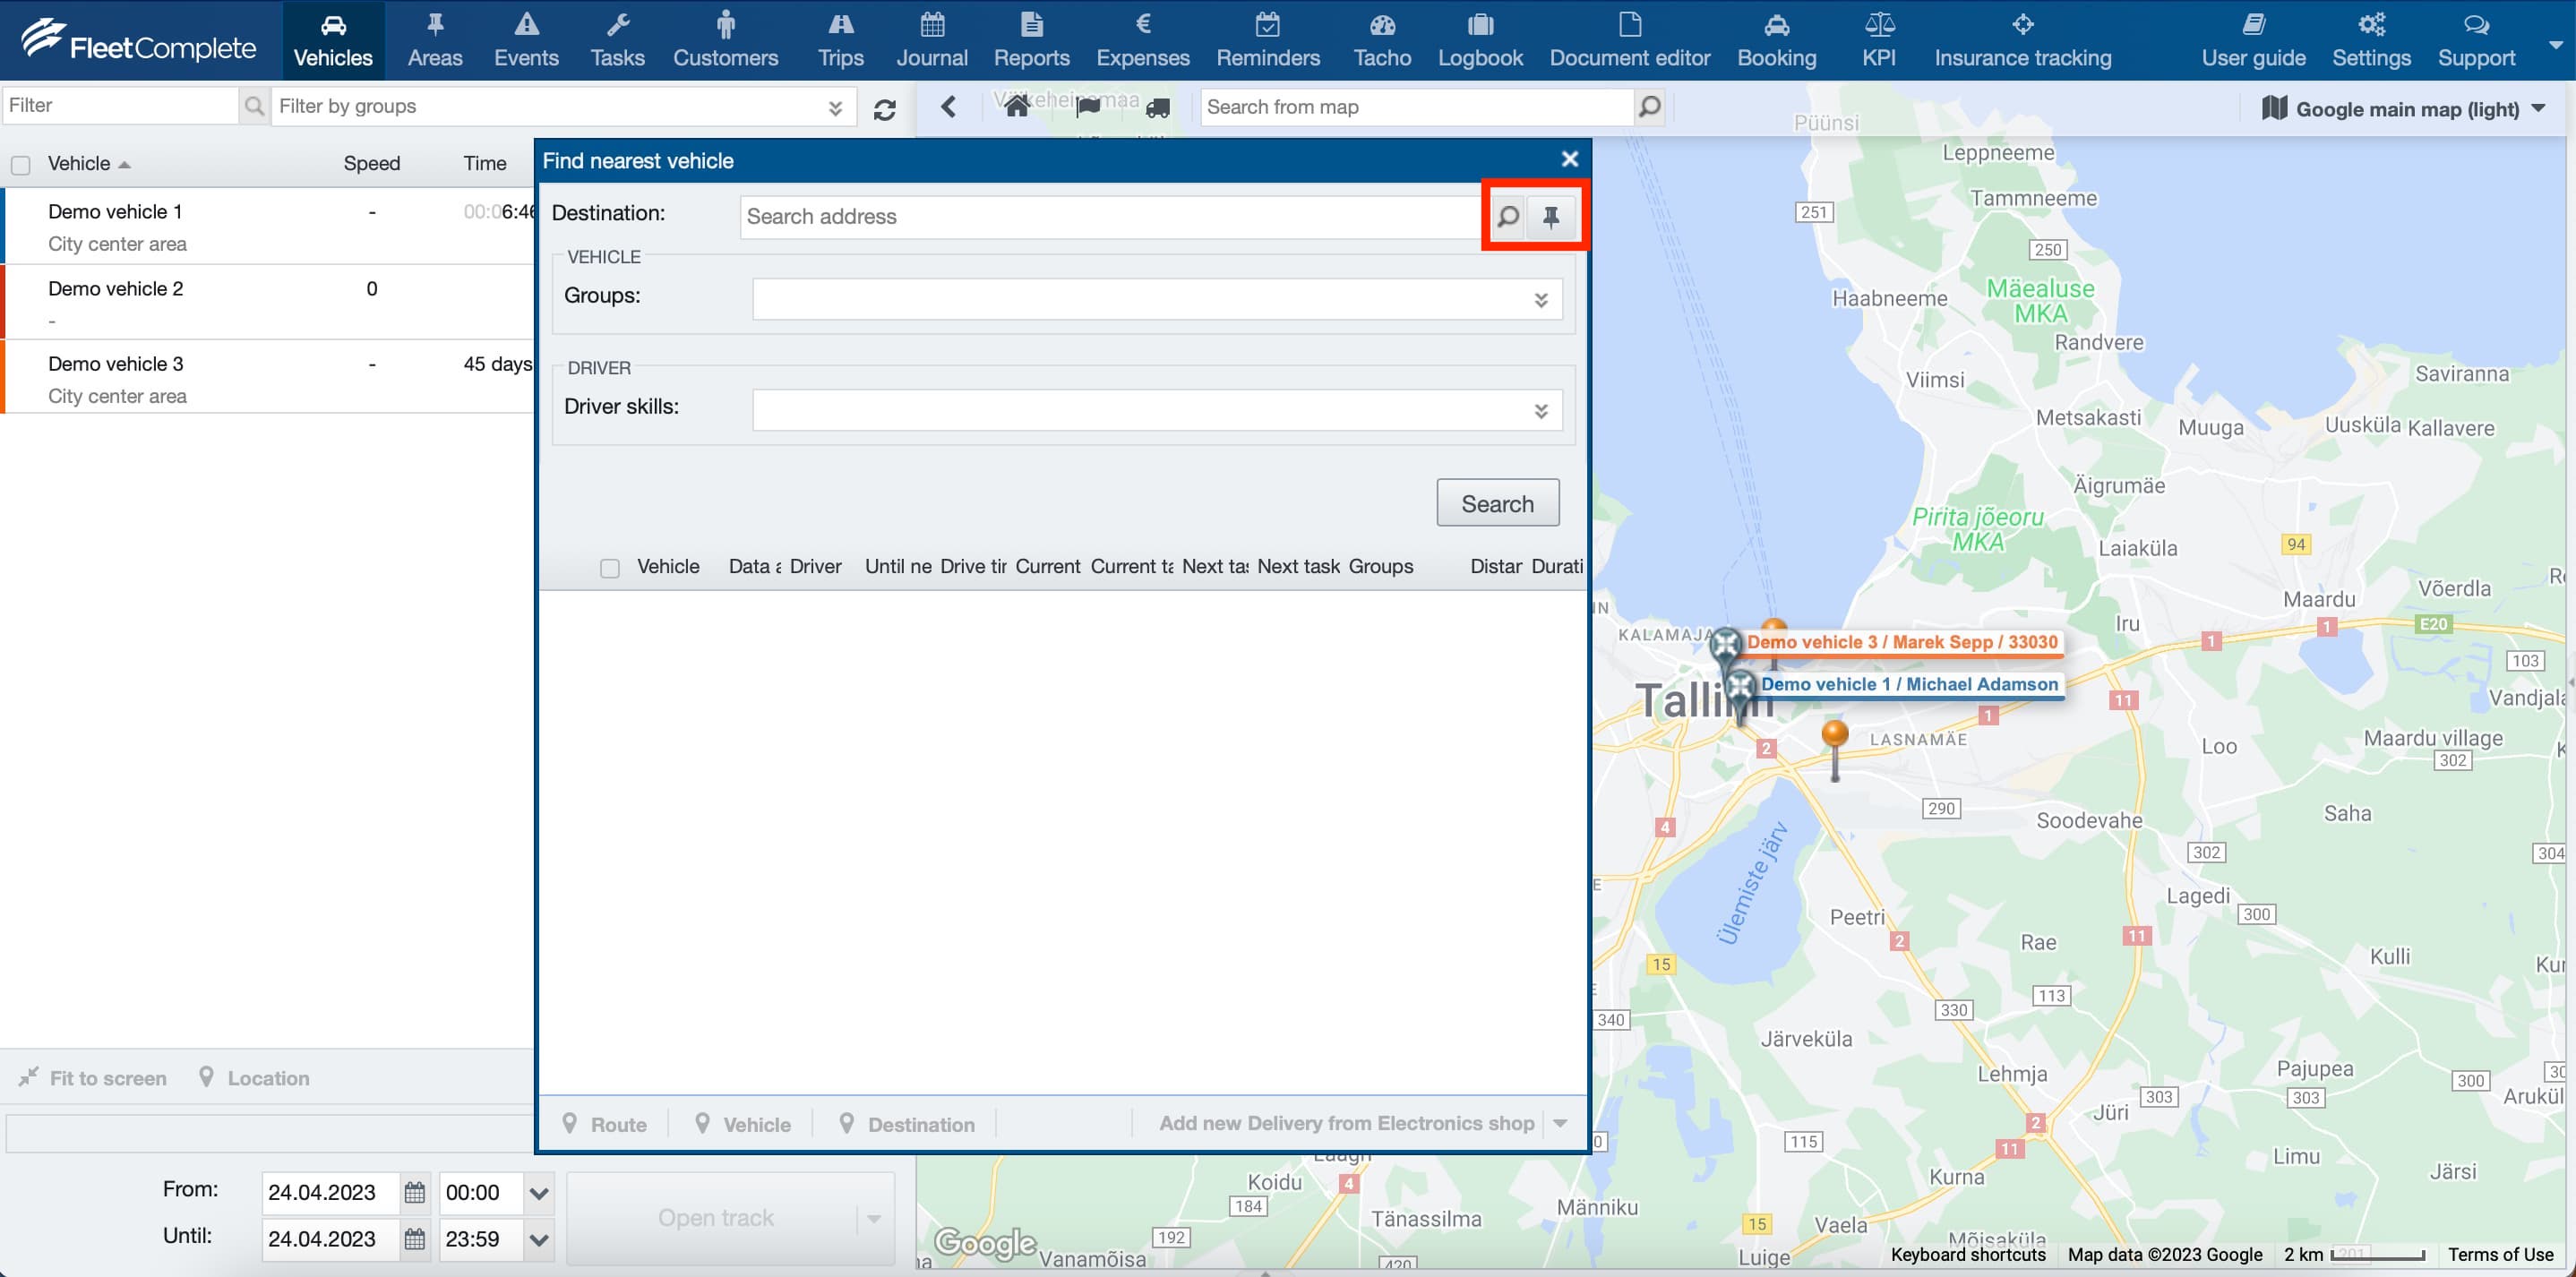Switch to the Events tab
The height and width of the screenshot is (1277, 2576).
click(x=526, y=40)
